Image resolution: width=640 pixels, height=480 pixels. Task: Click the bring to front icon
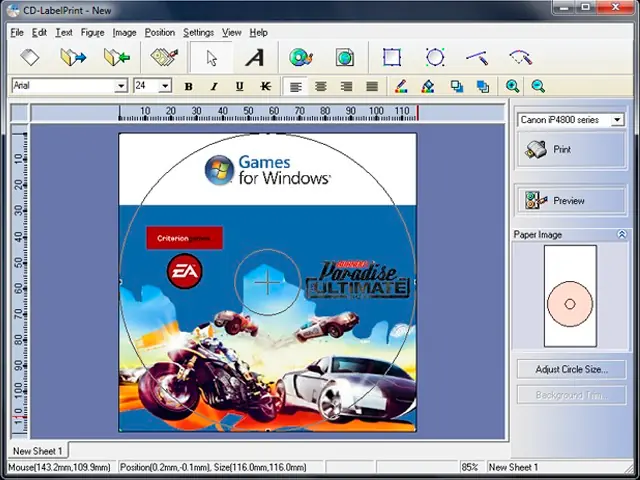(457, 86)
